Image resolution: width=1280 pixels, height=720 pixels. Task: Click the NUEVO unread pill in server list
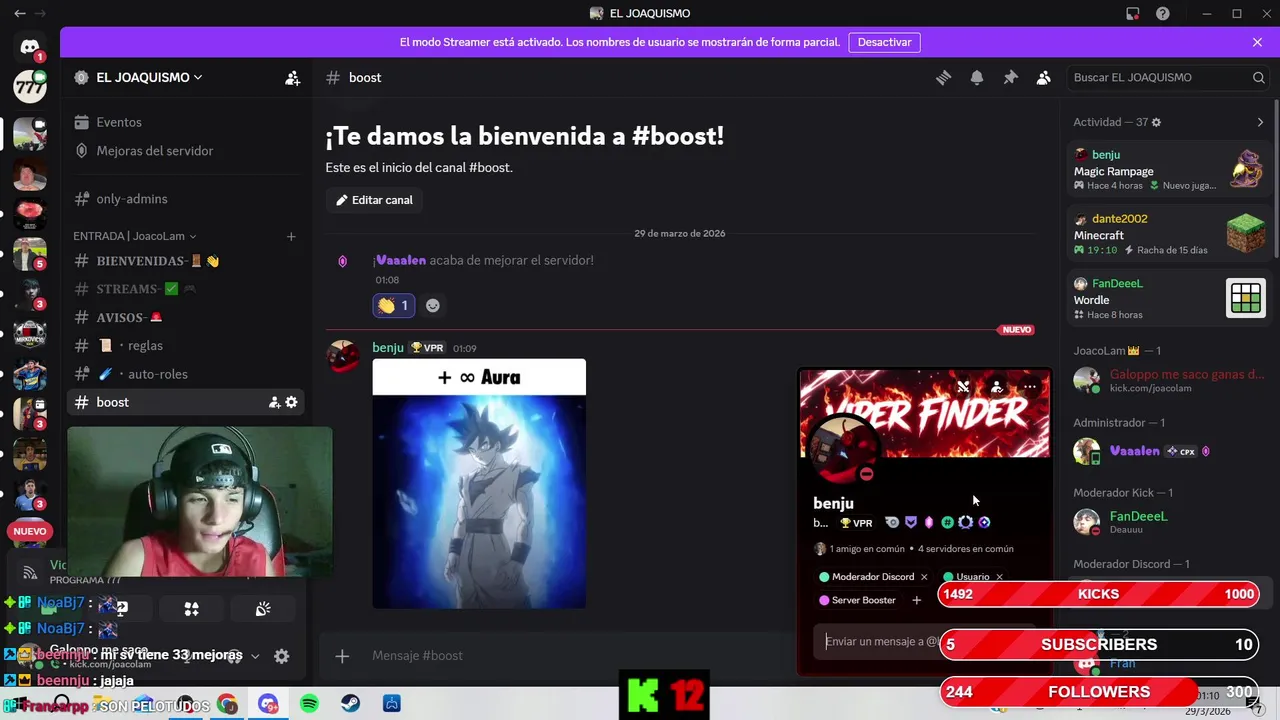30,531
